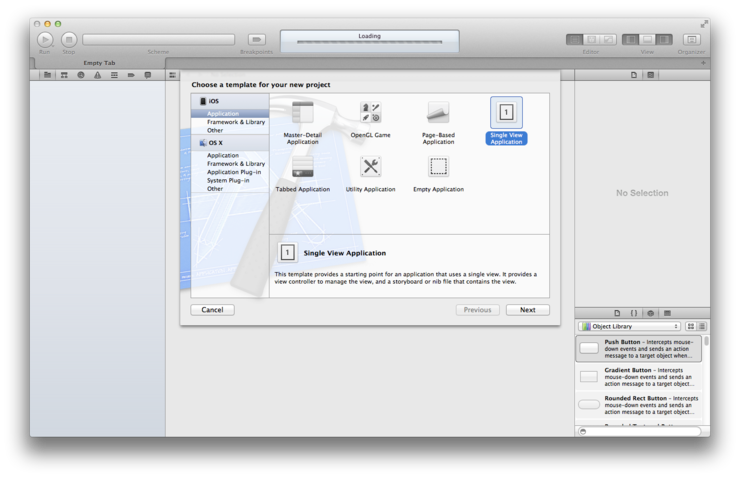Show the Quick Help inspector
Screen dimensions: 740x478
click(x=650, y=75)
